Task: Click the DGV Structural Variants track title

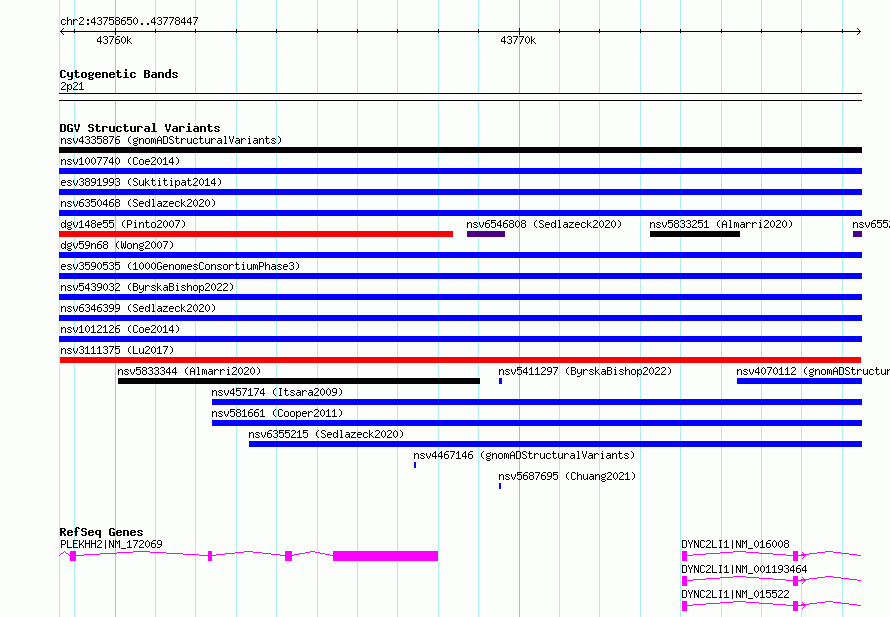Action: point(140,128)
